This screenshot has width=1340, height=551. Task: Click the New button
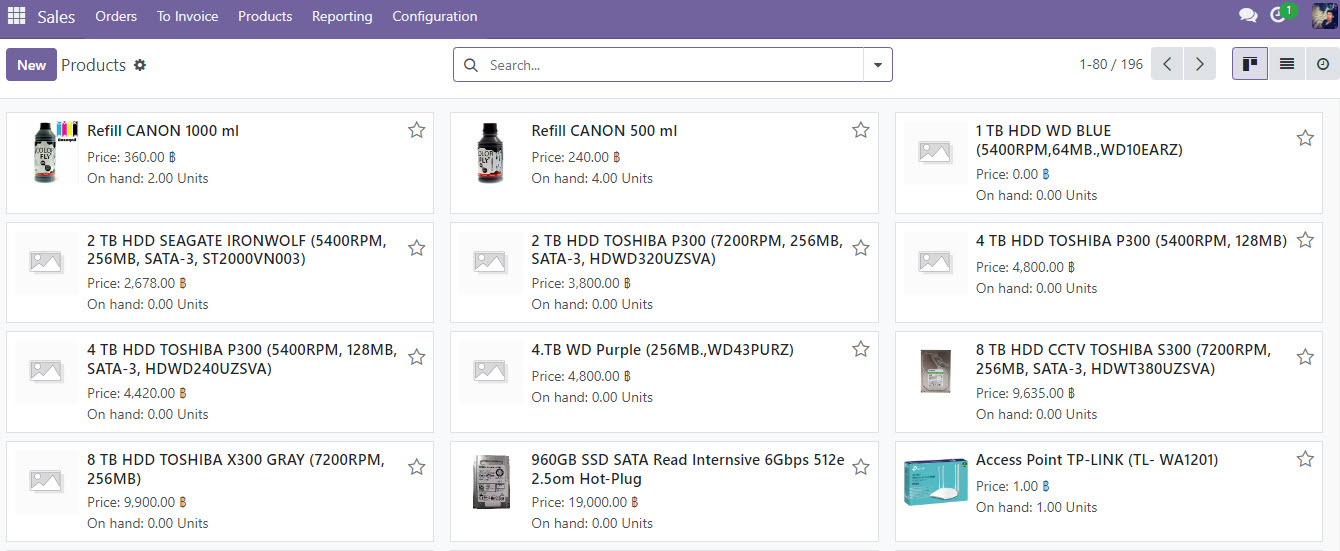[x=31, y=65]
